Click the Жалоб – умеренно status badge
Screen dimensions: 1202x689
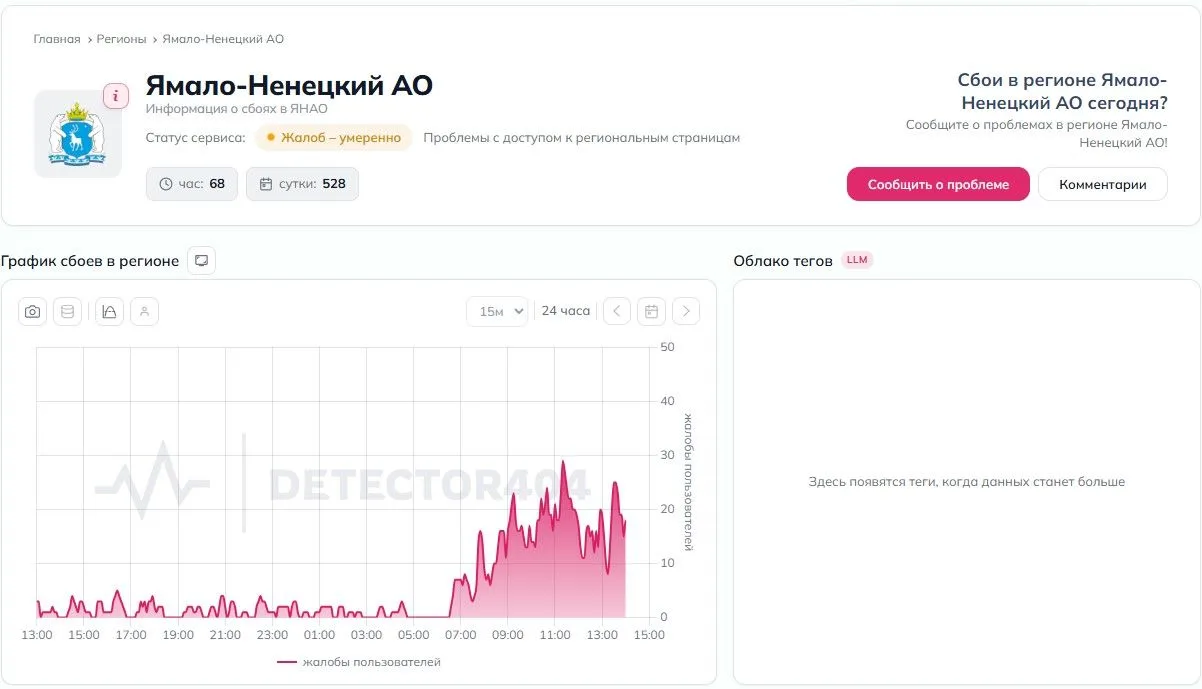coord(334,138)
